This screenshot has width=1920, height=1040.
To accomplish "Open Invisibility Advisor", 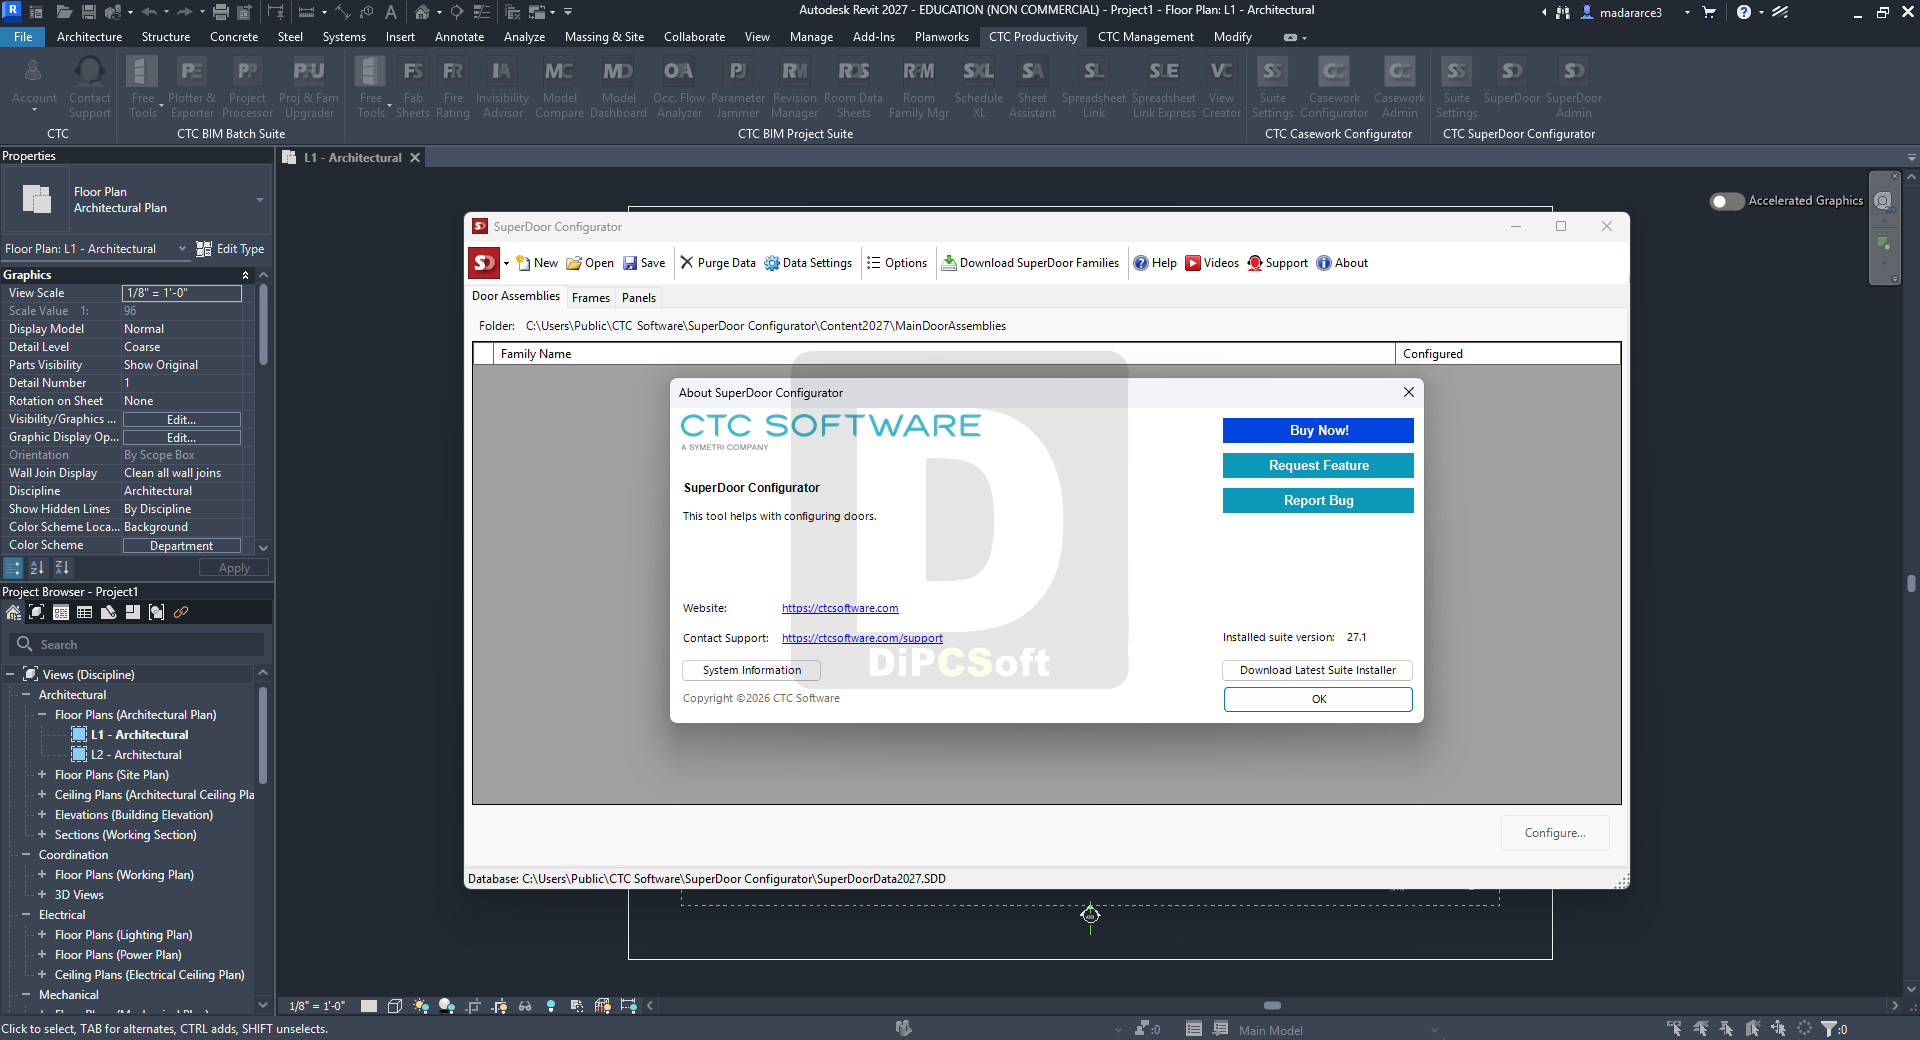I will pyautogui.click(x=502, y=88).
